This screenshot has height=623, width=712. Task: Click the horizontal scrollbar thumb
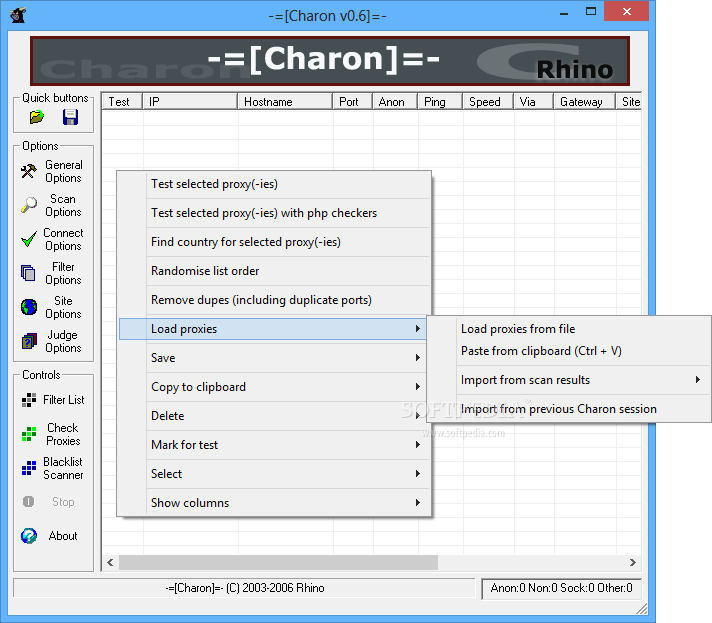278,563
